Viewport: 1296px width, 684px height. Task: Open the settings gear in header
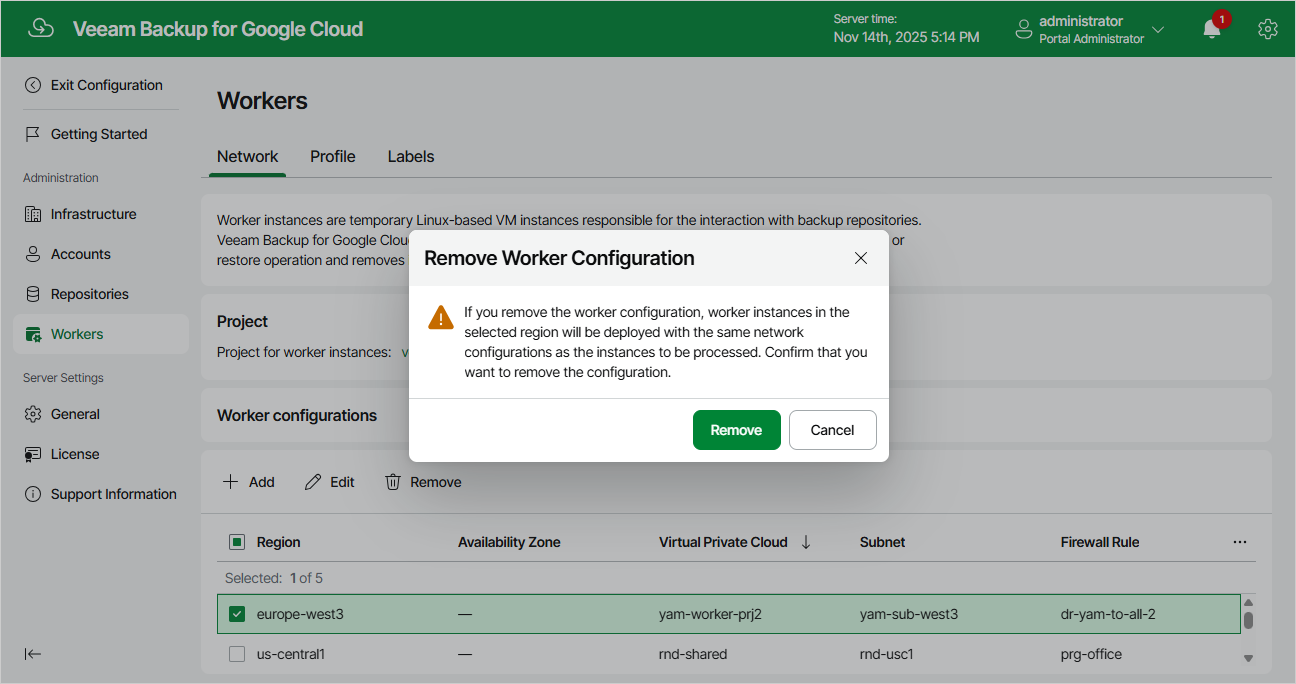coord(1268,29)
